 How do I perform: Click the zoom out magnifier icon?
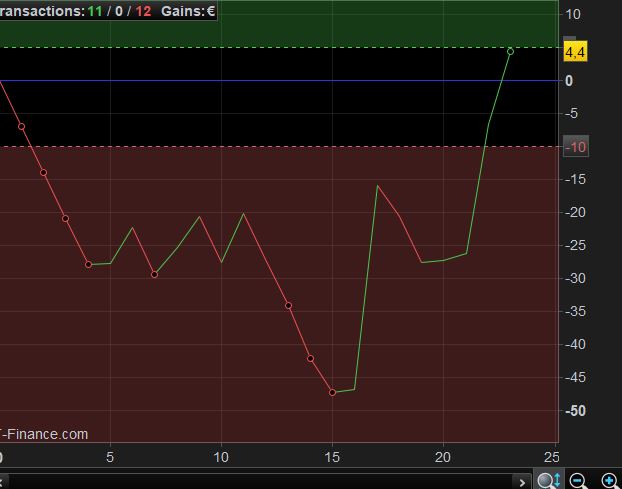(x=579, y=481)
